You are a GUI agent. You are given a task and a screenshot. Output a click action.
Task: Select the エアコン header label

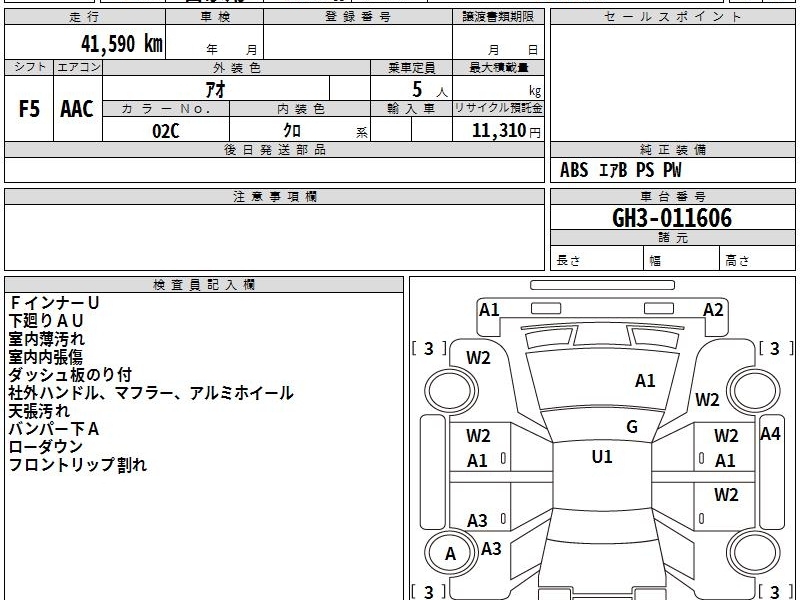point(78,67)
